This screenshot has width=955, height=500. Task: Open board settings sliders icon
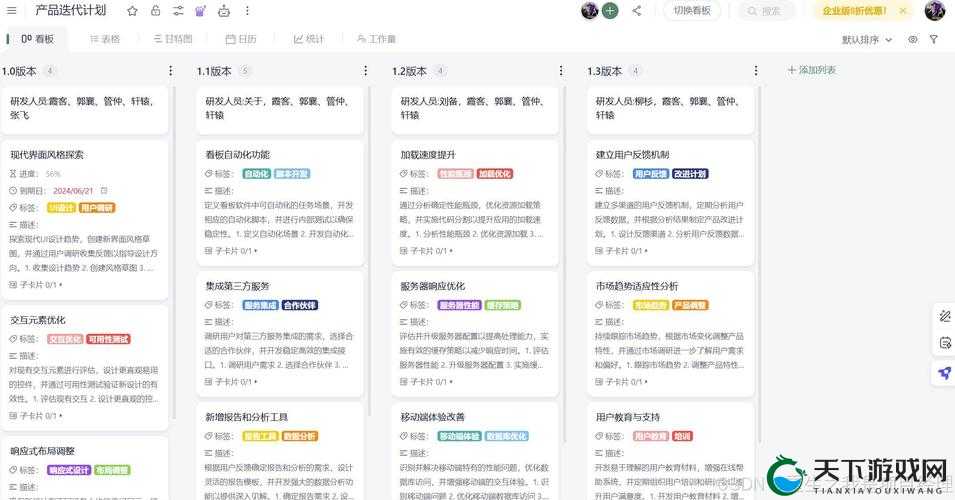[178, 11]
